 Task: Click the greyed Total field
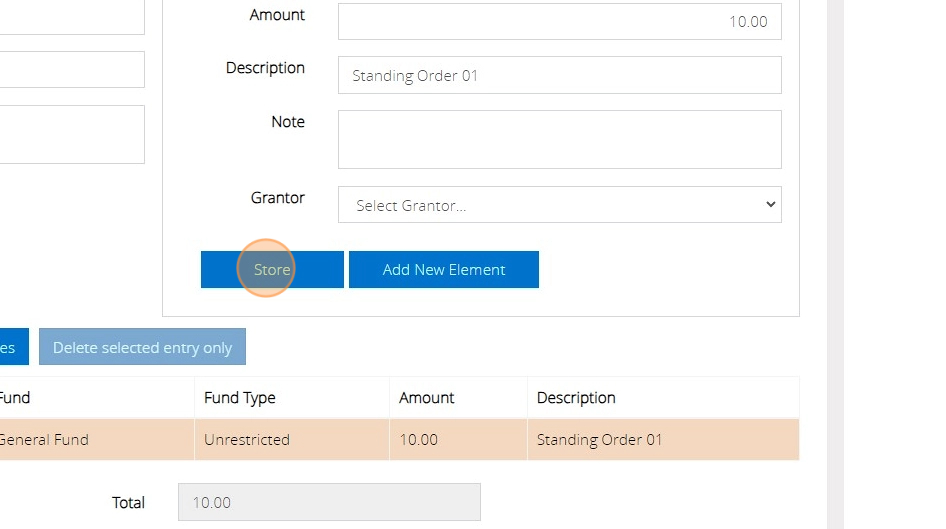(329, 502)
